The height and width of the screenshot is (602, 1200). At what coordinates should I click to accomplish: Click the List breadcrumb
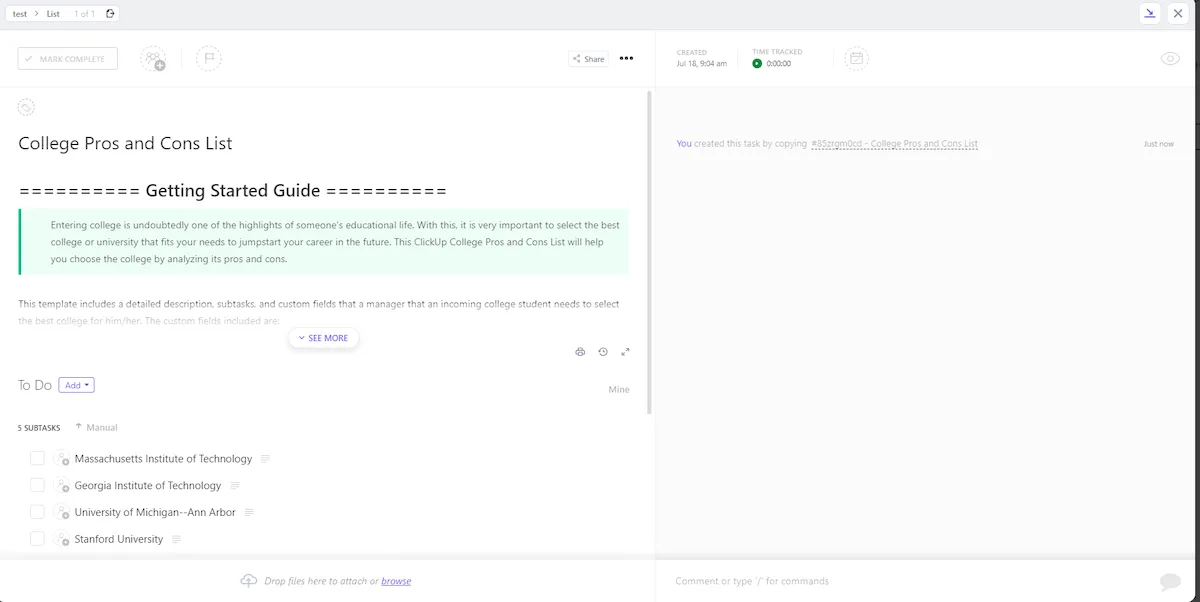[54, 14]
